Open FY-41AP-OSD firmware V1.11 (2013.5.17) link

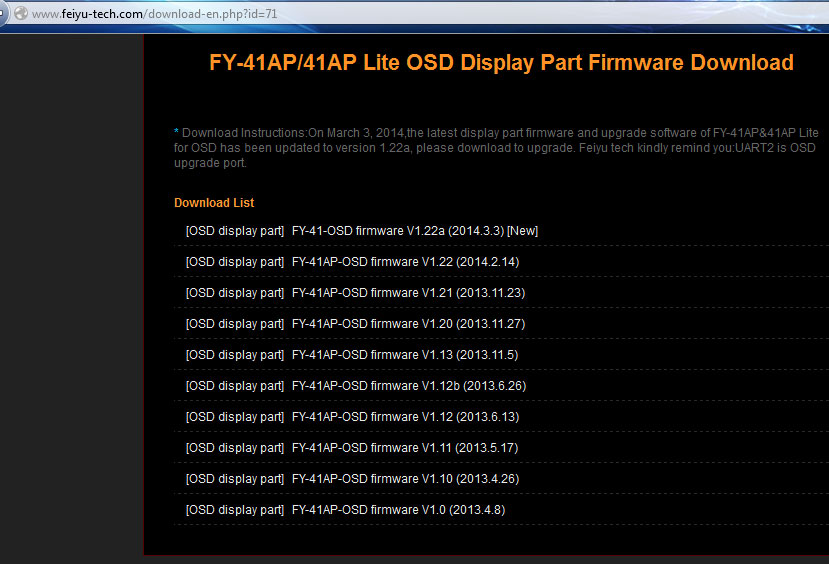[405, 448]
